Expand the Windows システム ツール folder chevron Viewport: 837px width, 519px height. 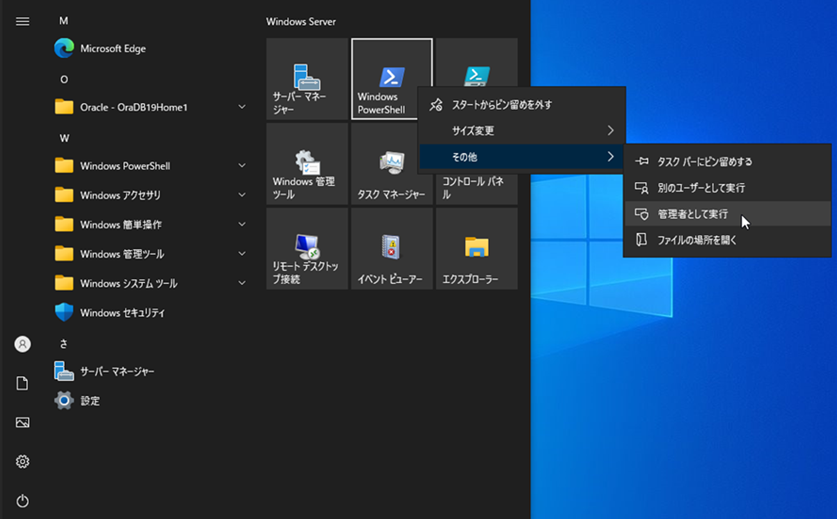[242, 284]
